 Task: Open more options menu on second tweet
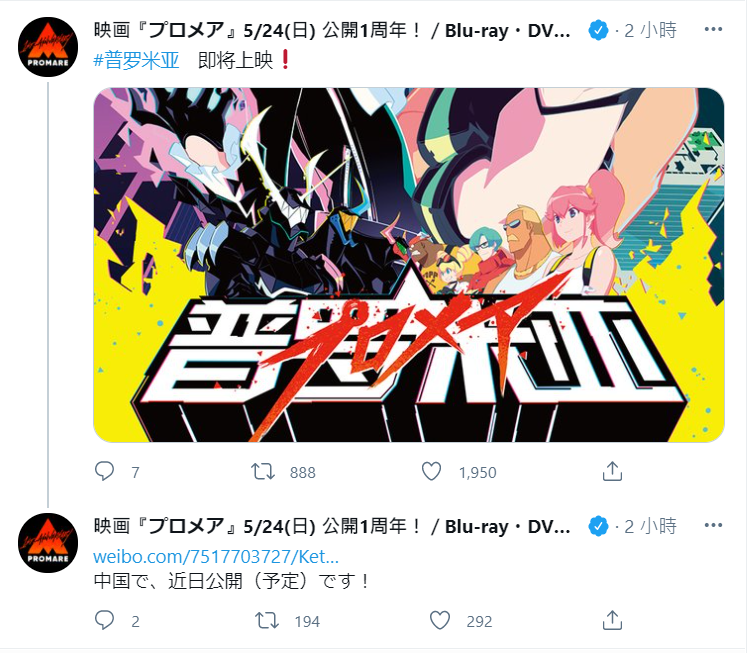pyautogui.click(x=713, y=525)
